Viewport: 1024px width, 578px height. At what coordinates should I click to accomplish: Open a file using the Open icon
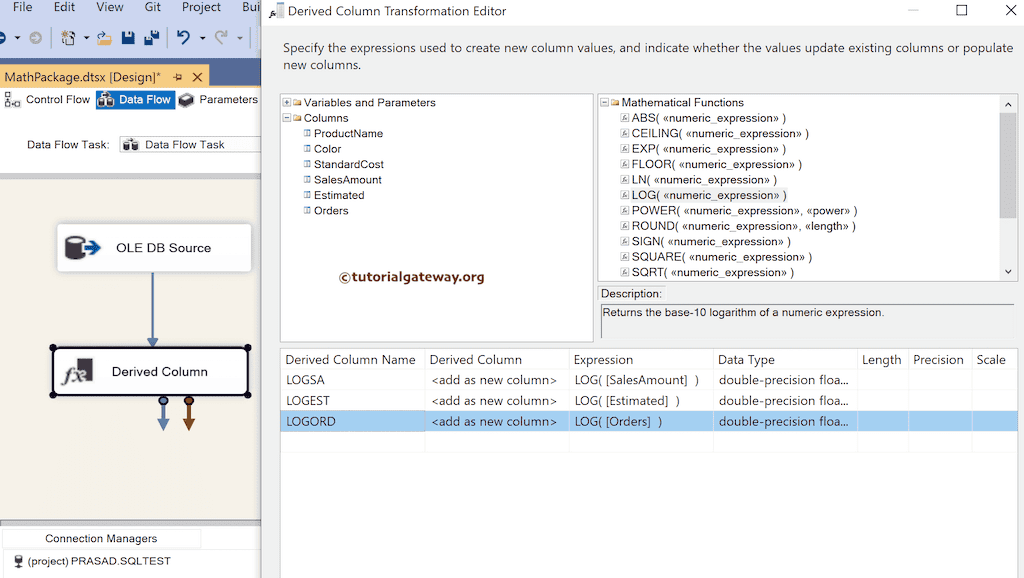104,38
